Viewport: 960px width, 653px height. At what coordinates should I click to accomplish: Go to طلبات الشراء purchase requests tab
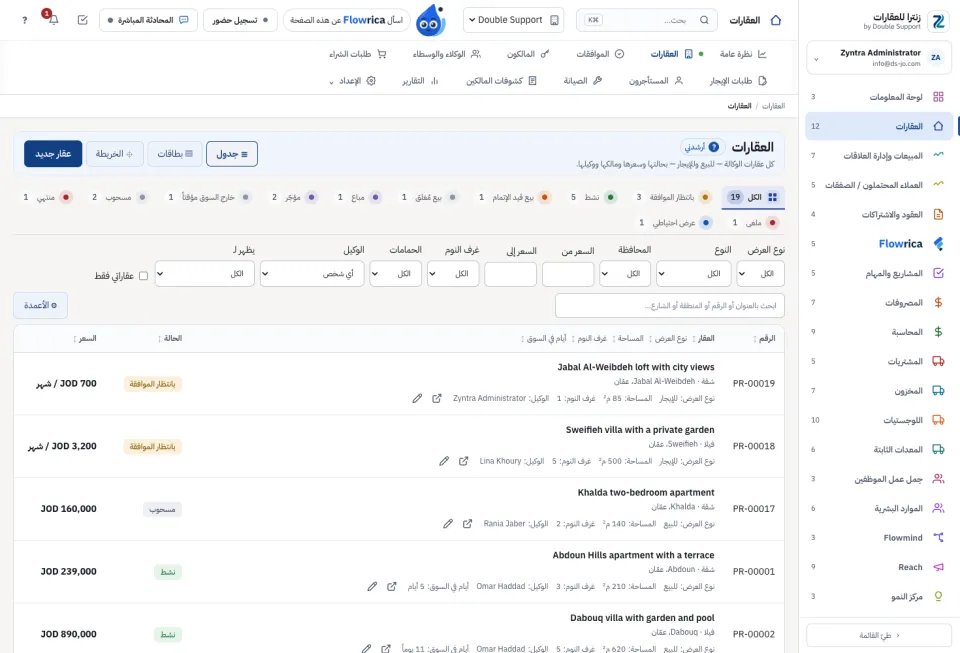358,54
